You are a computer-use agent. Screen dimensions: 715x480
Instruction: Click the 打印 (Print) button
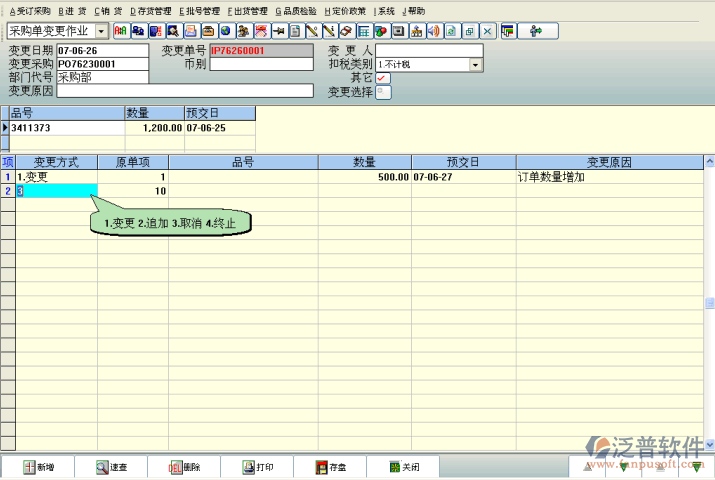click(249, 467)
